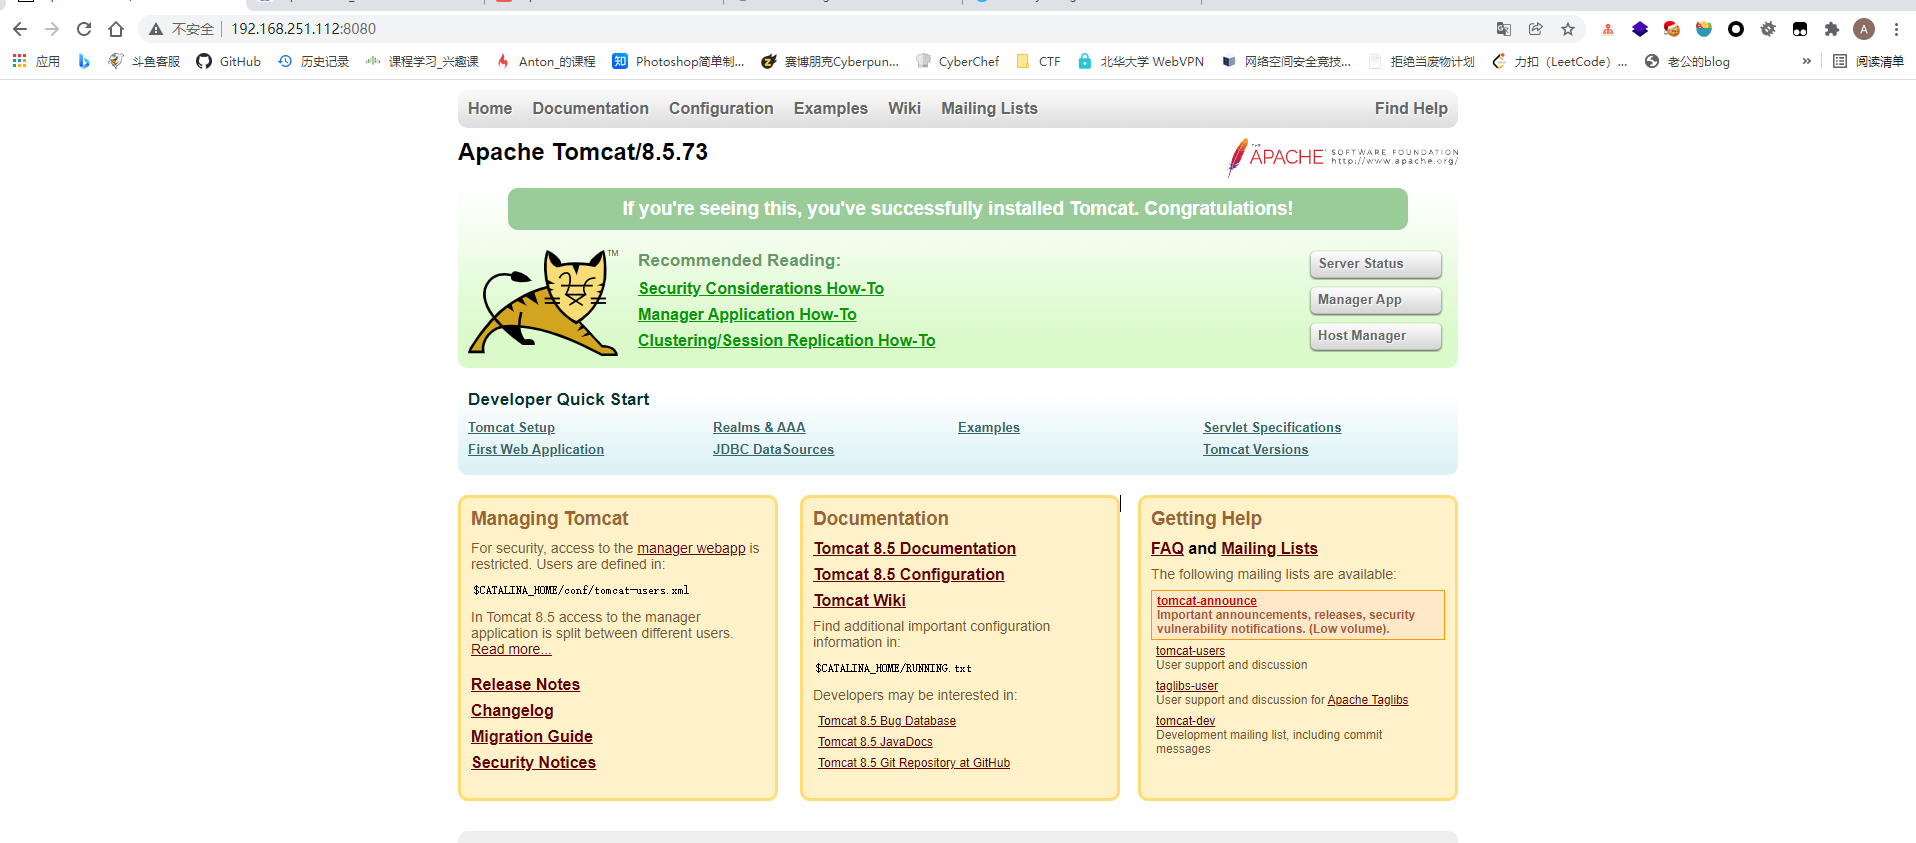The height and width of the screenshot is (843, 1916).
Task: Open Find Help in Tomcat navigation bar
Action: pyautogui.click(x=1411, y=108)
